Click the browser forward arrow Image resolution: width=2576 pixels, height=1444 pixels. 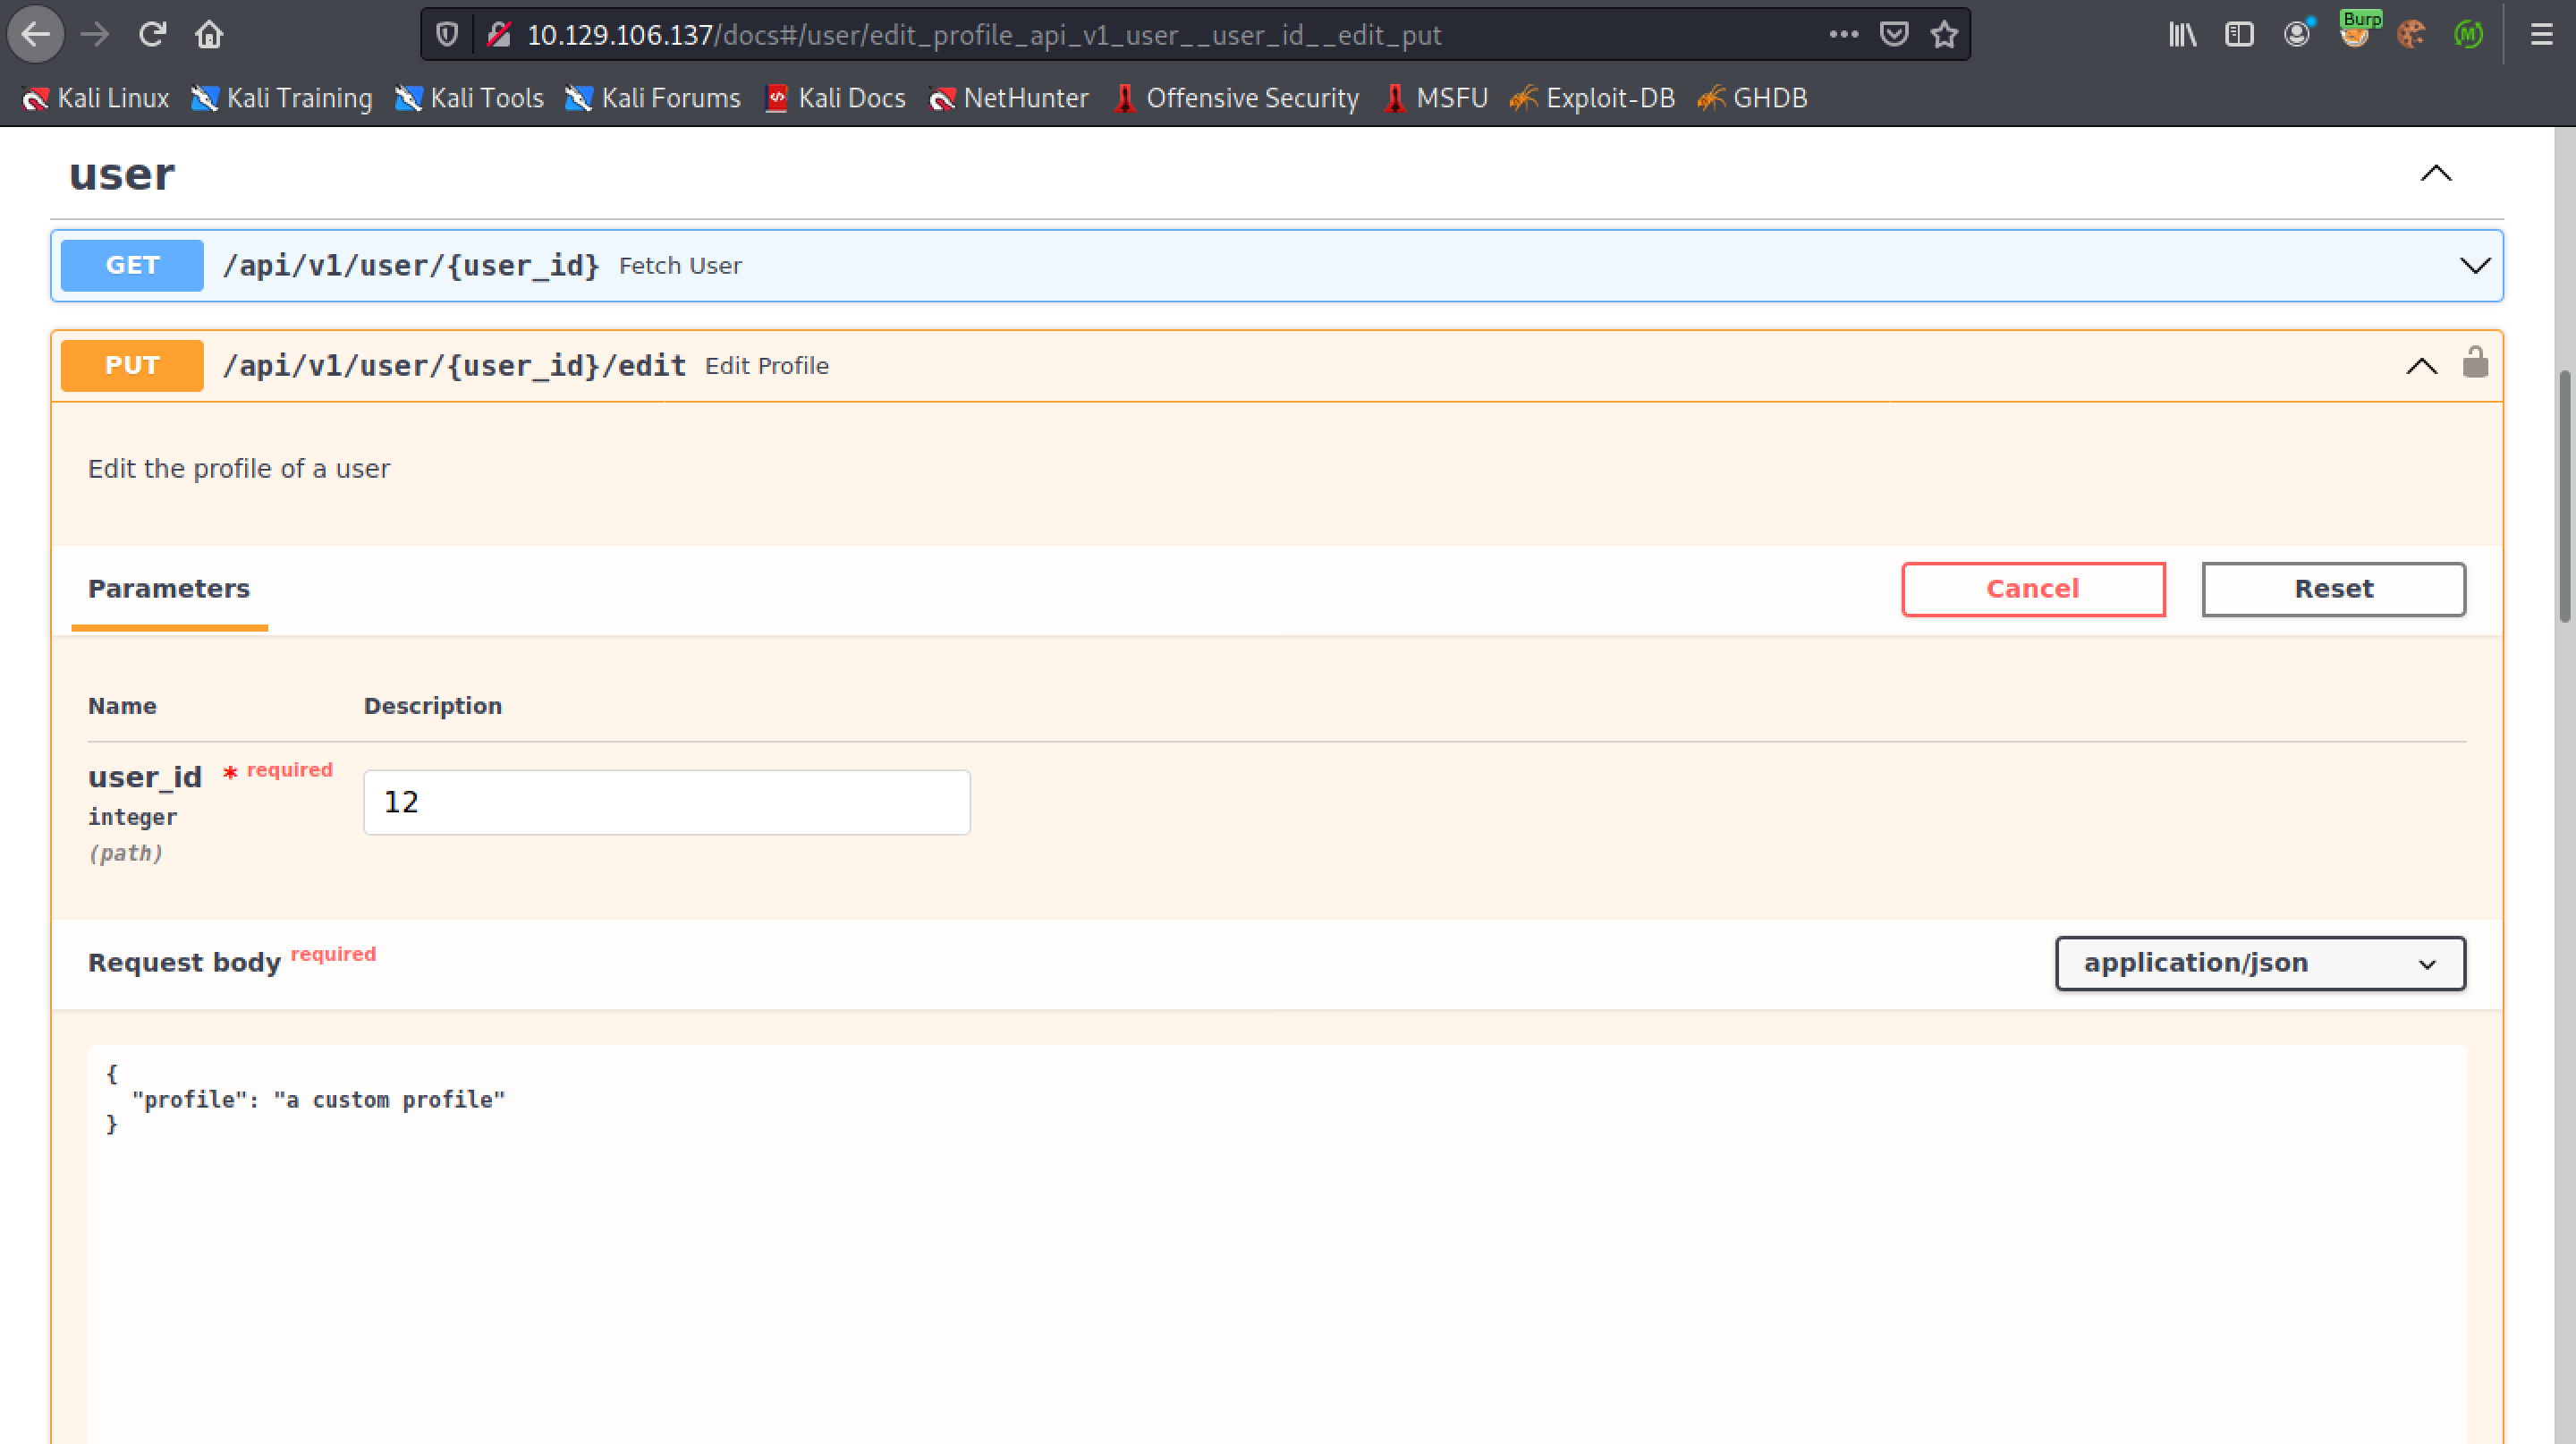(95, 35)
